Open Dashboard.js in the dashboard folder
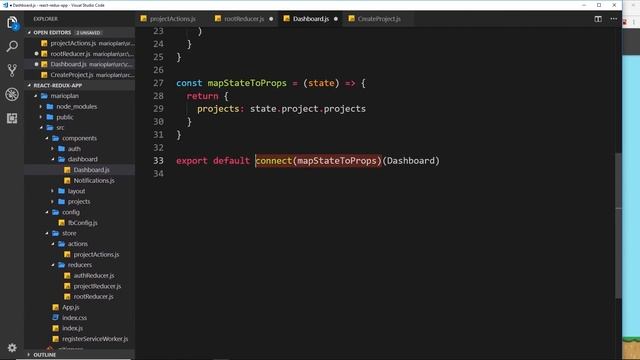This screenshot has height=360, width=640. (80, 170)
